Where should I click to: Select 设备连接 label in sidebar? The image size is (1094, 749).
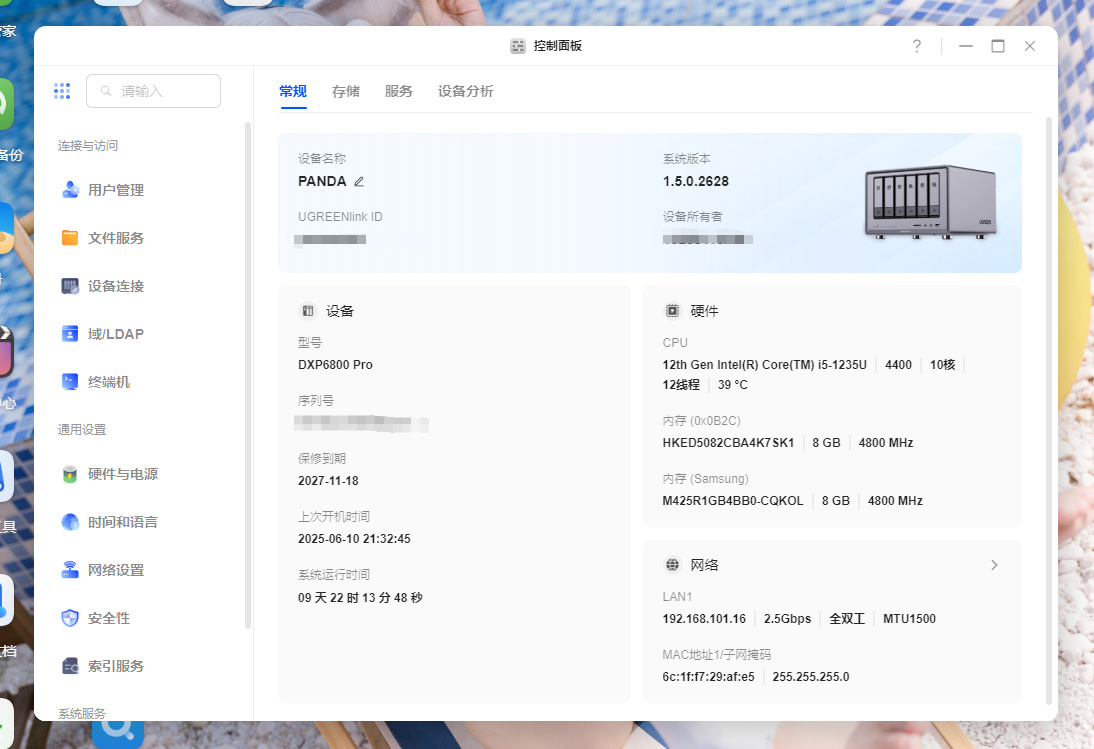[116, 286]
